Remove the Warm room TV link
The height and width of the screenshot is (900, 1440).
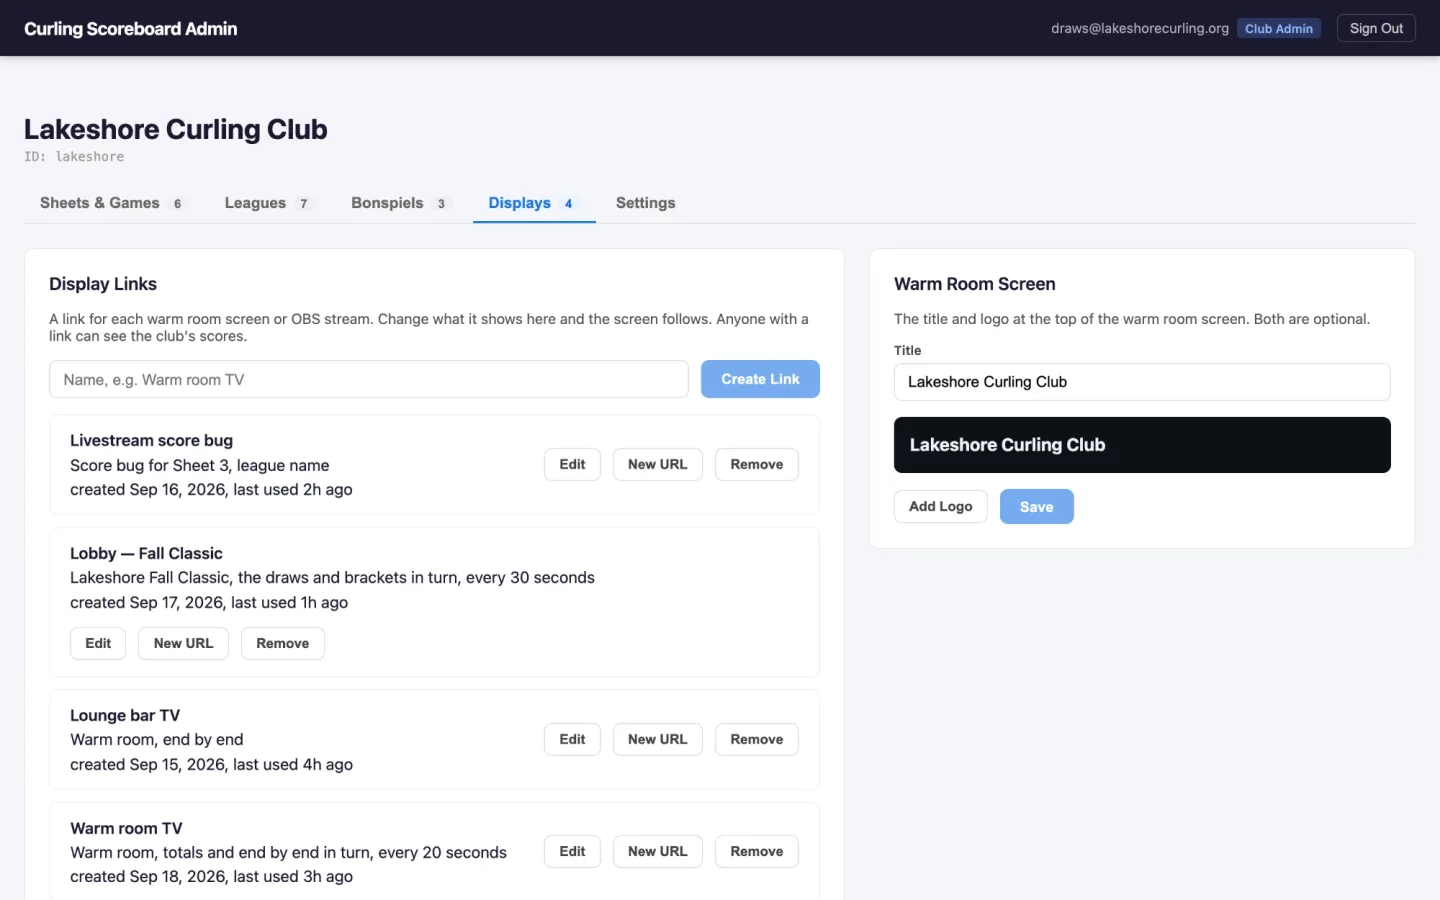(757, 851)
